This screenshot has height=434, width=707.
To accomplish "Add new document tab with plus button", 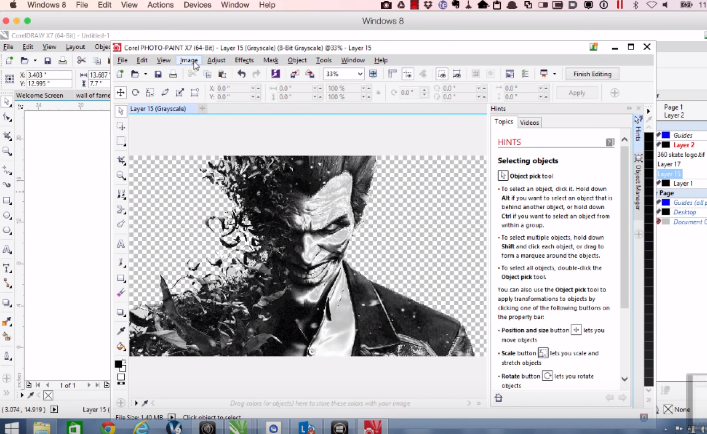I will coord(202,109).
